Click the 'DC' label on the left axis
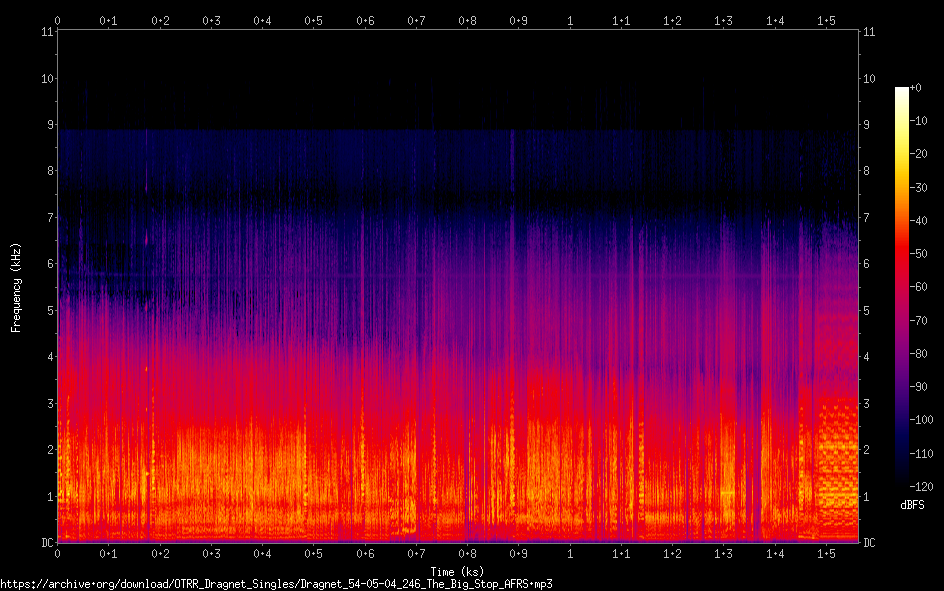944x591 pixels. coord(46,543)
